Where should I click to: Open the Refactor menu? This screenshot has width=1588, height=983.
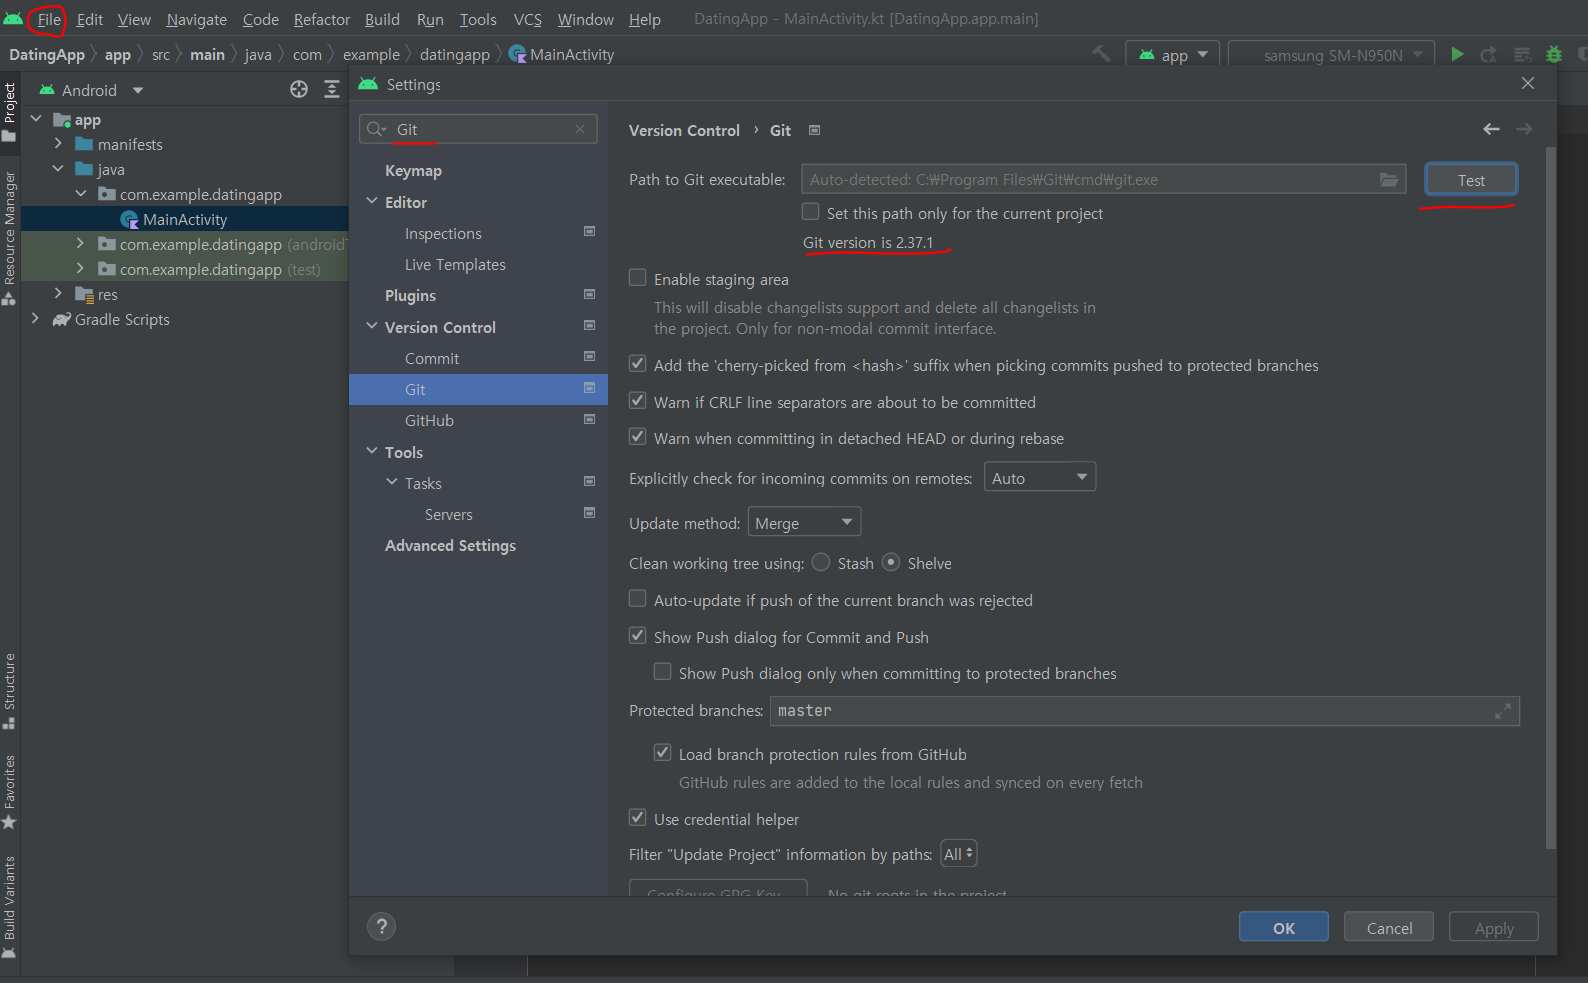(321, 19)
